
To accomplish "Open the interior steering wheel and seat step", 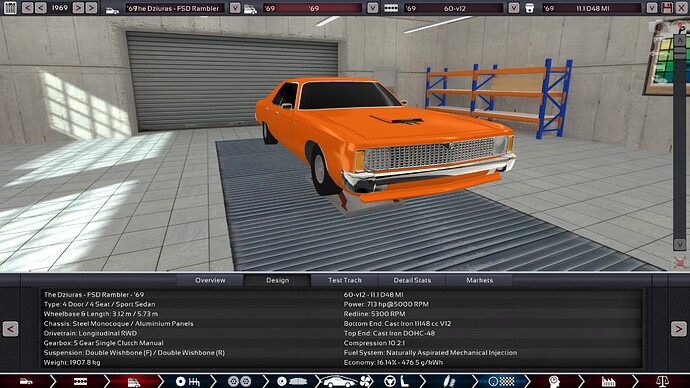I will coord(396,381).
